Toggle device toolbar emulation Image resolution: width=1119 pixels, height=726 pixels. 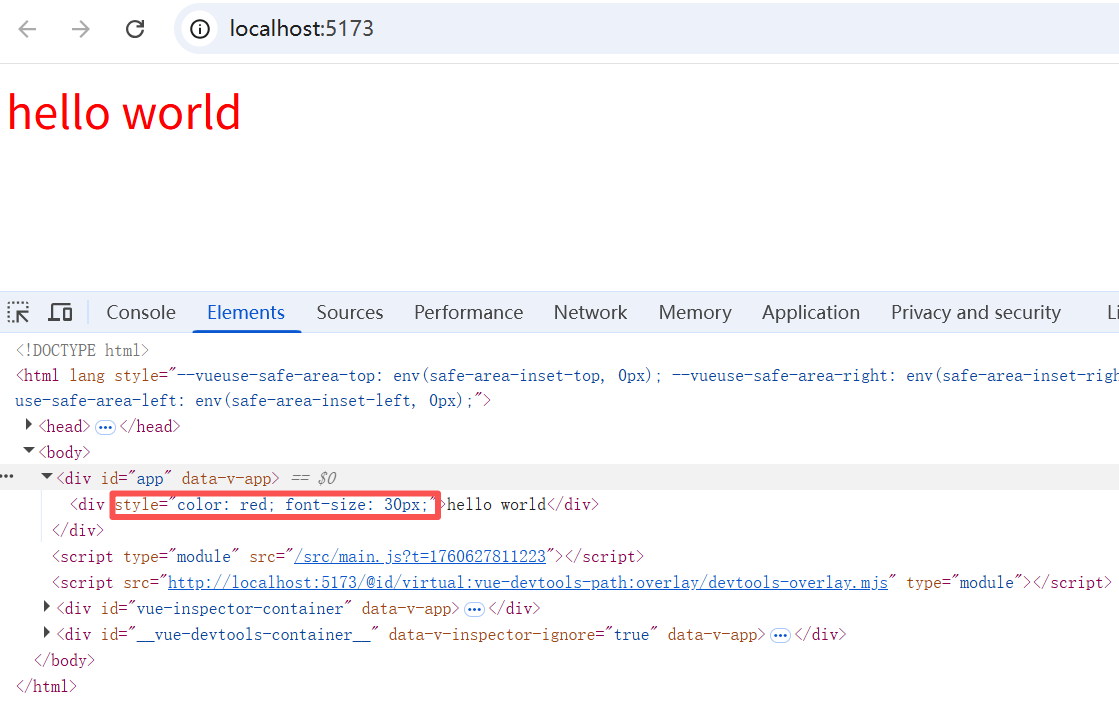click(61, 313)
